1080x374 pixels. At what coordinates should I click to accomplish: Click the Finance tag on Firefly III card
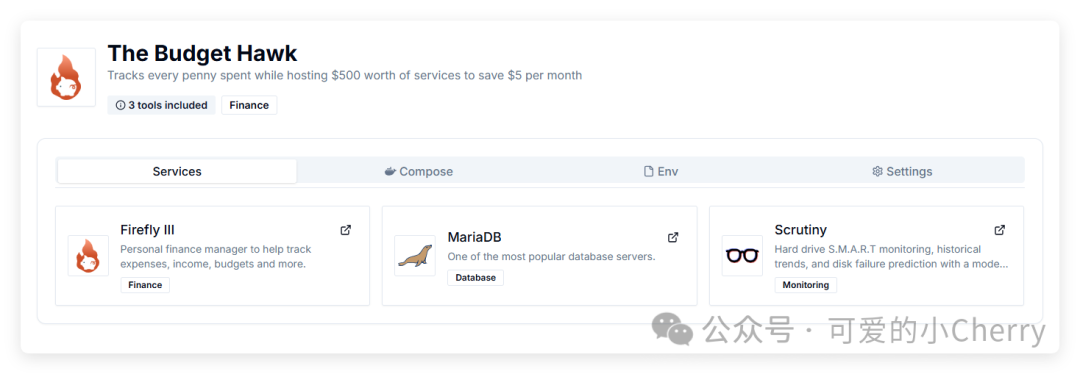coord(145,284)
